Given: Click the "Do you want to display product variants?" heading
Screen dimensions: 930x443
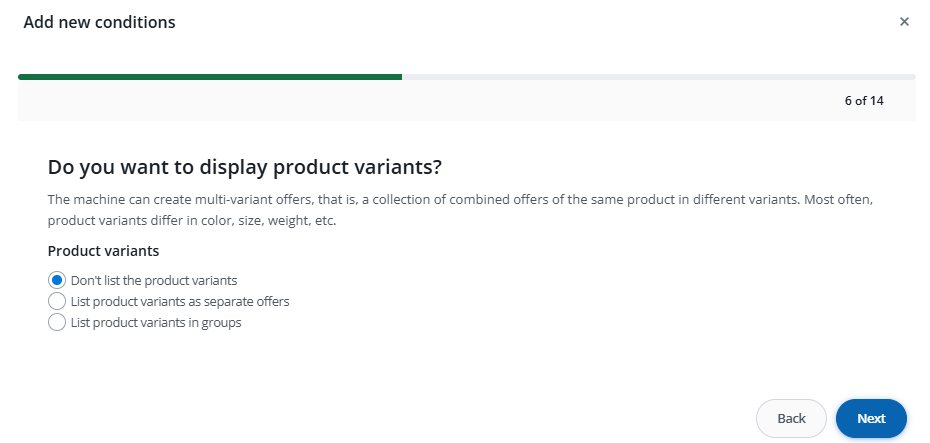Looking at the screenshot, I should pyautogui.click(x=245, y=165).
